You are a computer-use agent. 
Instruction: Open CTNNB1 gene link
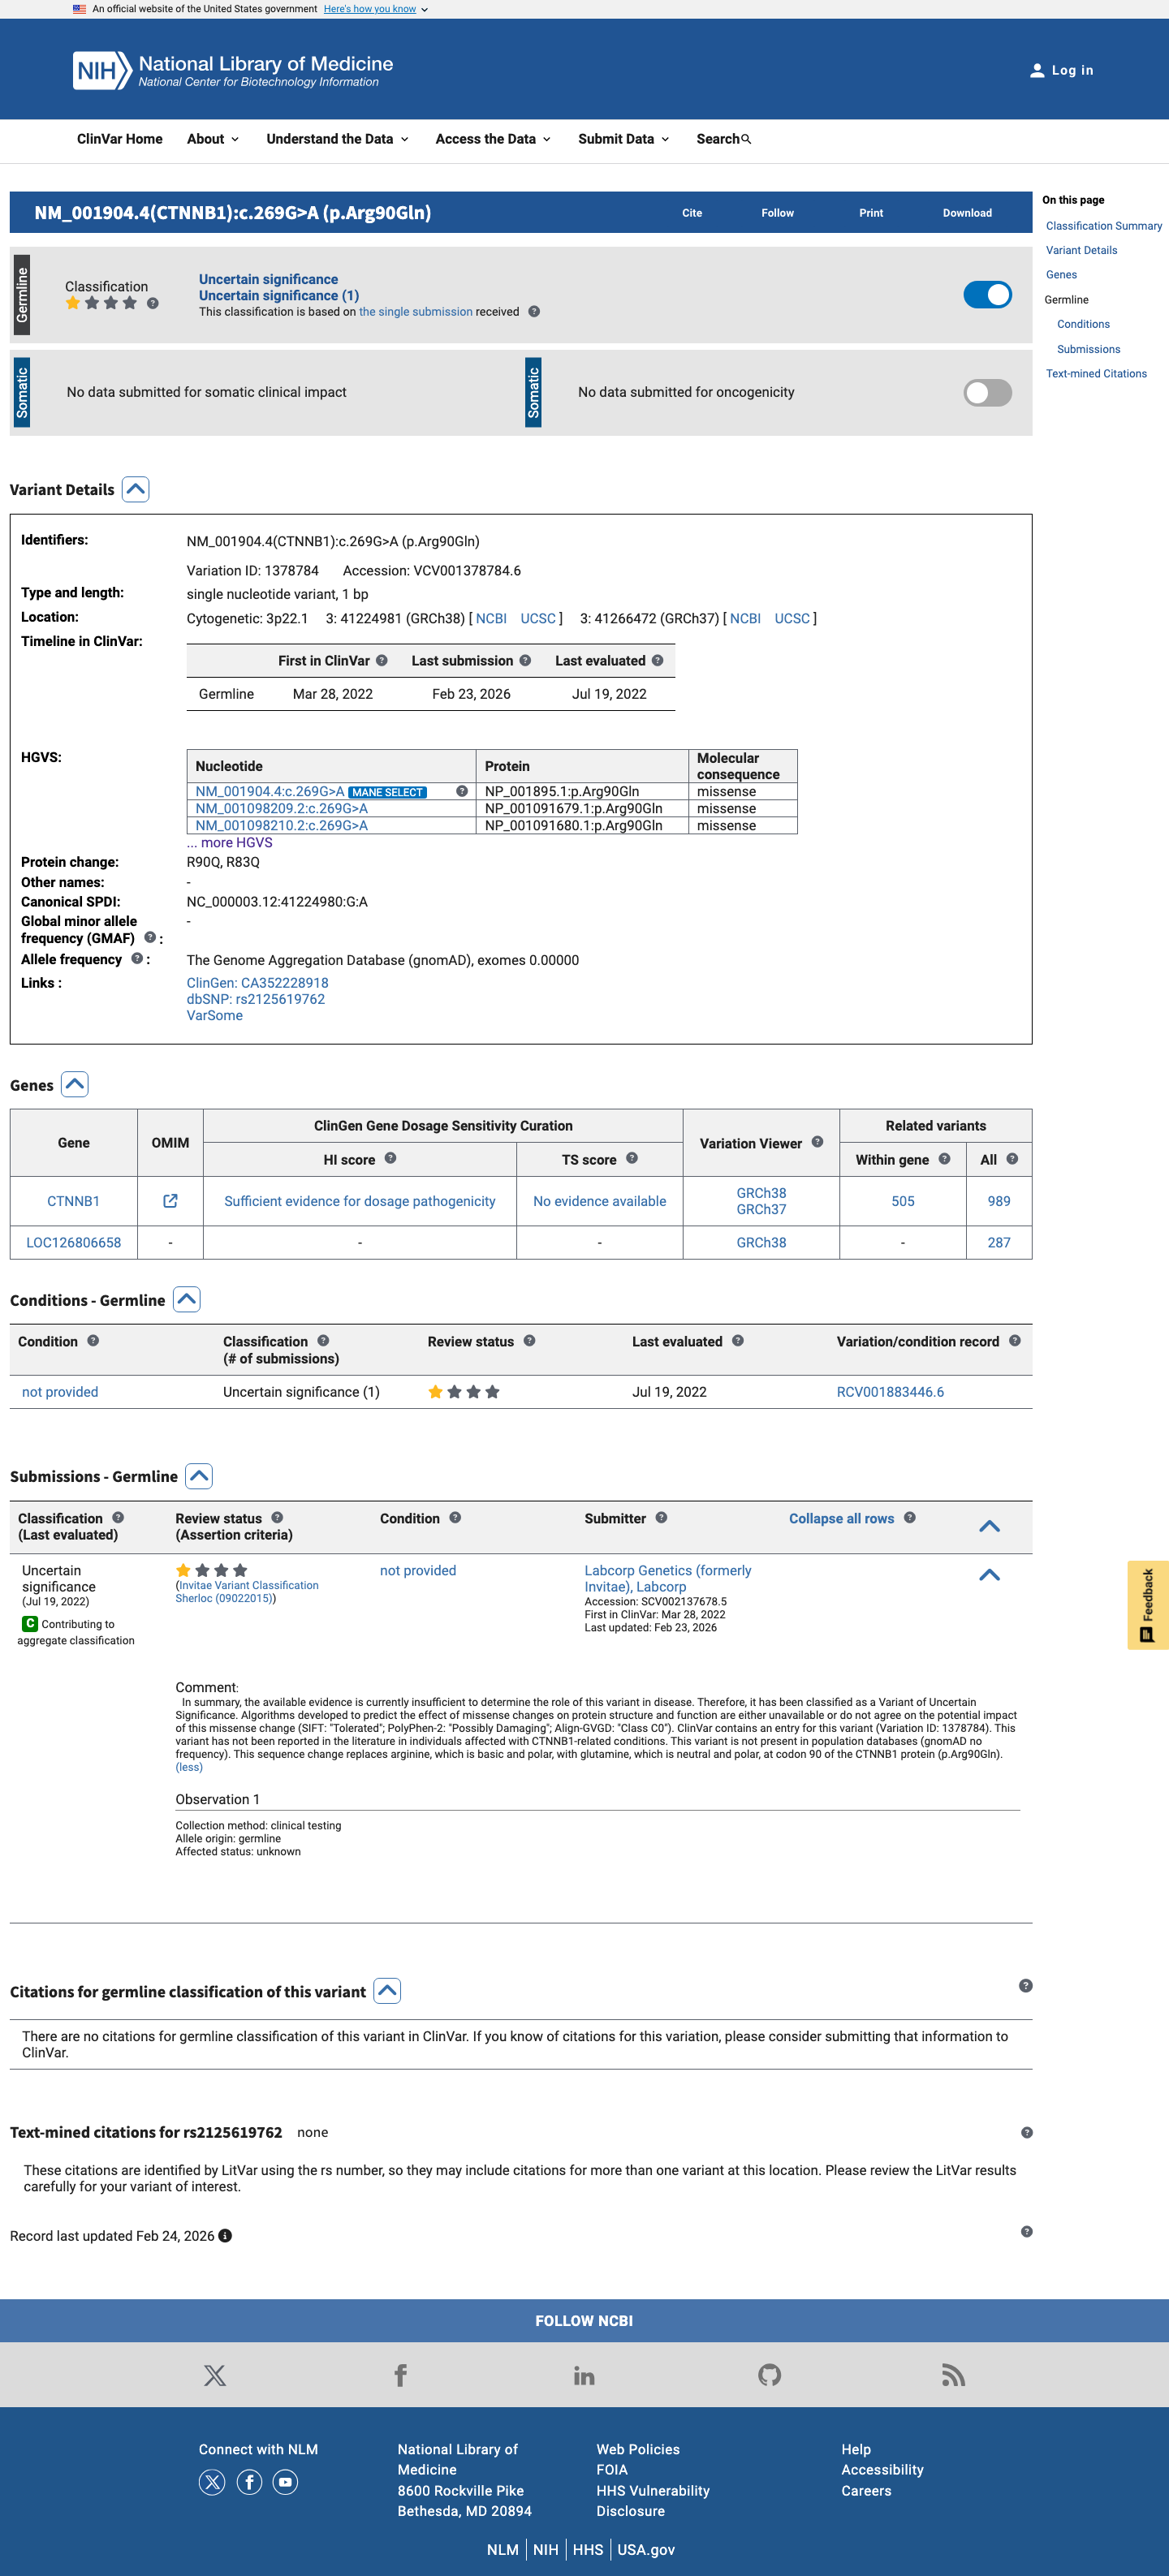click(x=73, y=1200)
